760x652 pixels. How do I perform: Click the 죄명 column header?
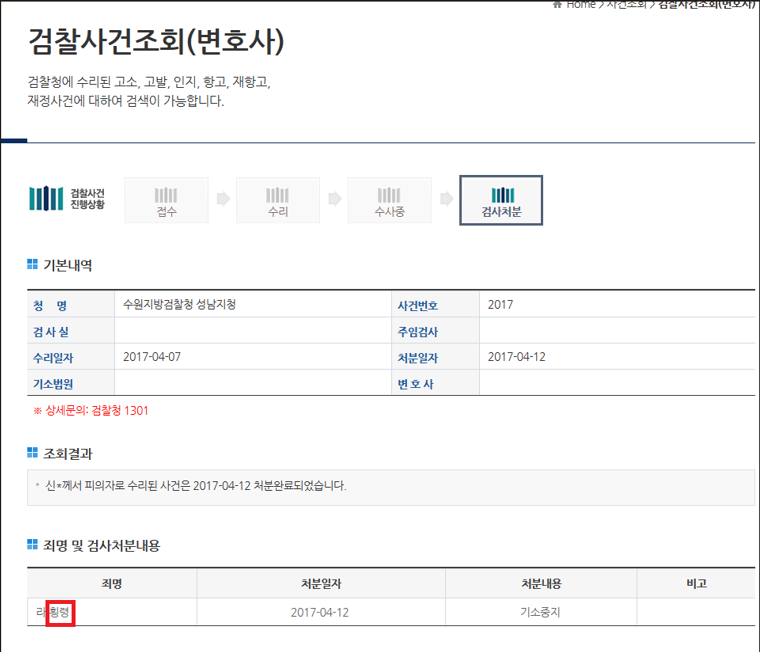click(111, 583)
